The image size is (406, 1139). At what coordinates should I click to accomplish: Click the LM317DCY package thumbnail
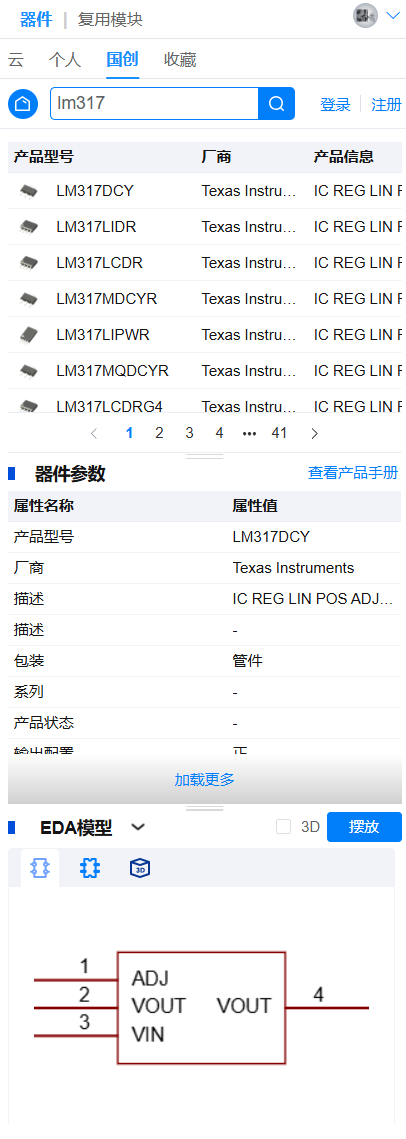click(29, 191)
